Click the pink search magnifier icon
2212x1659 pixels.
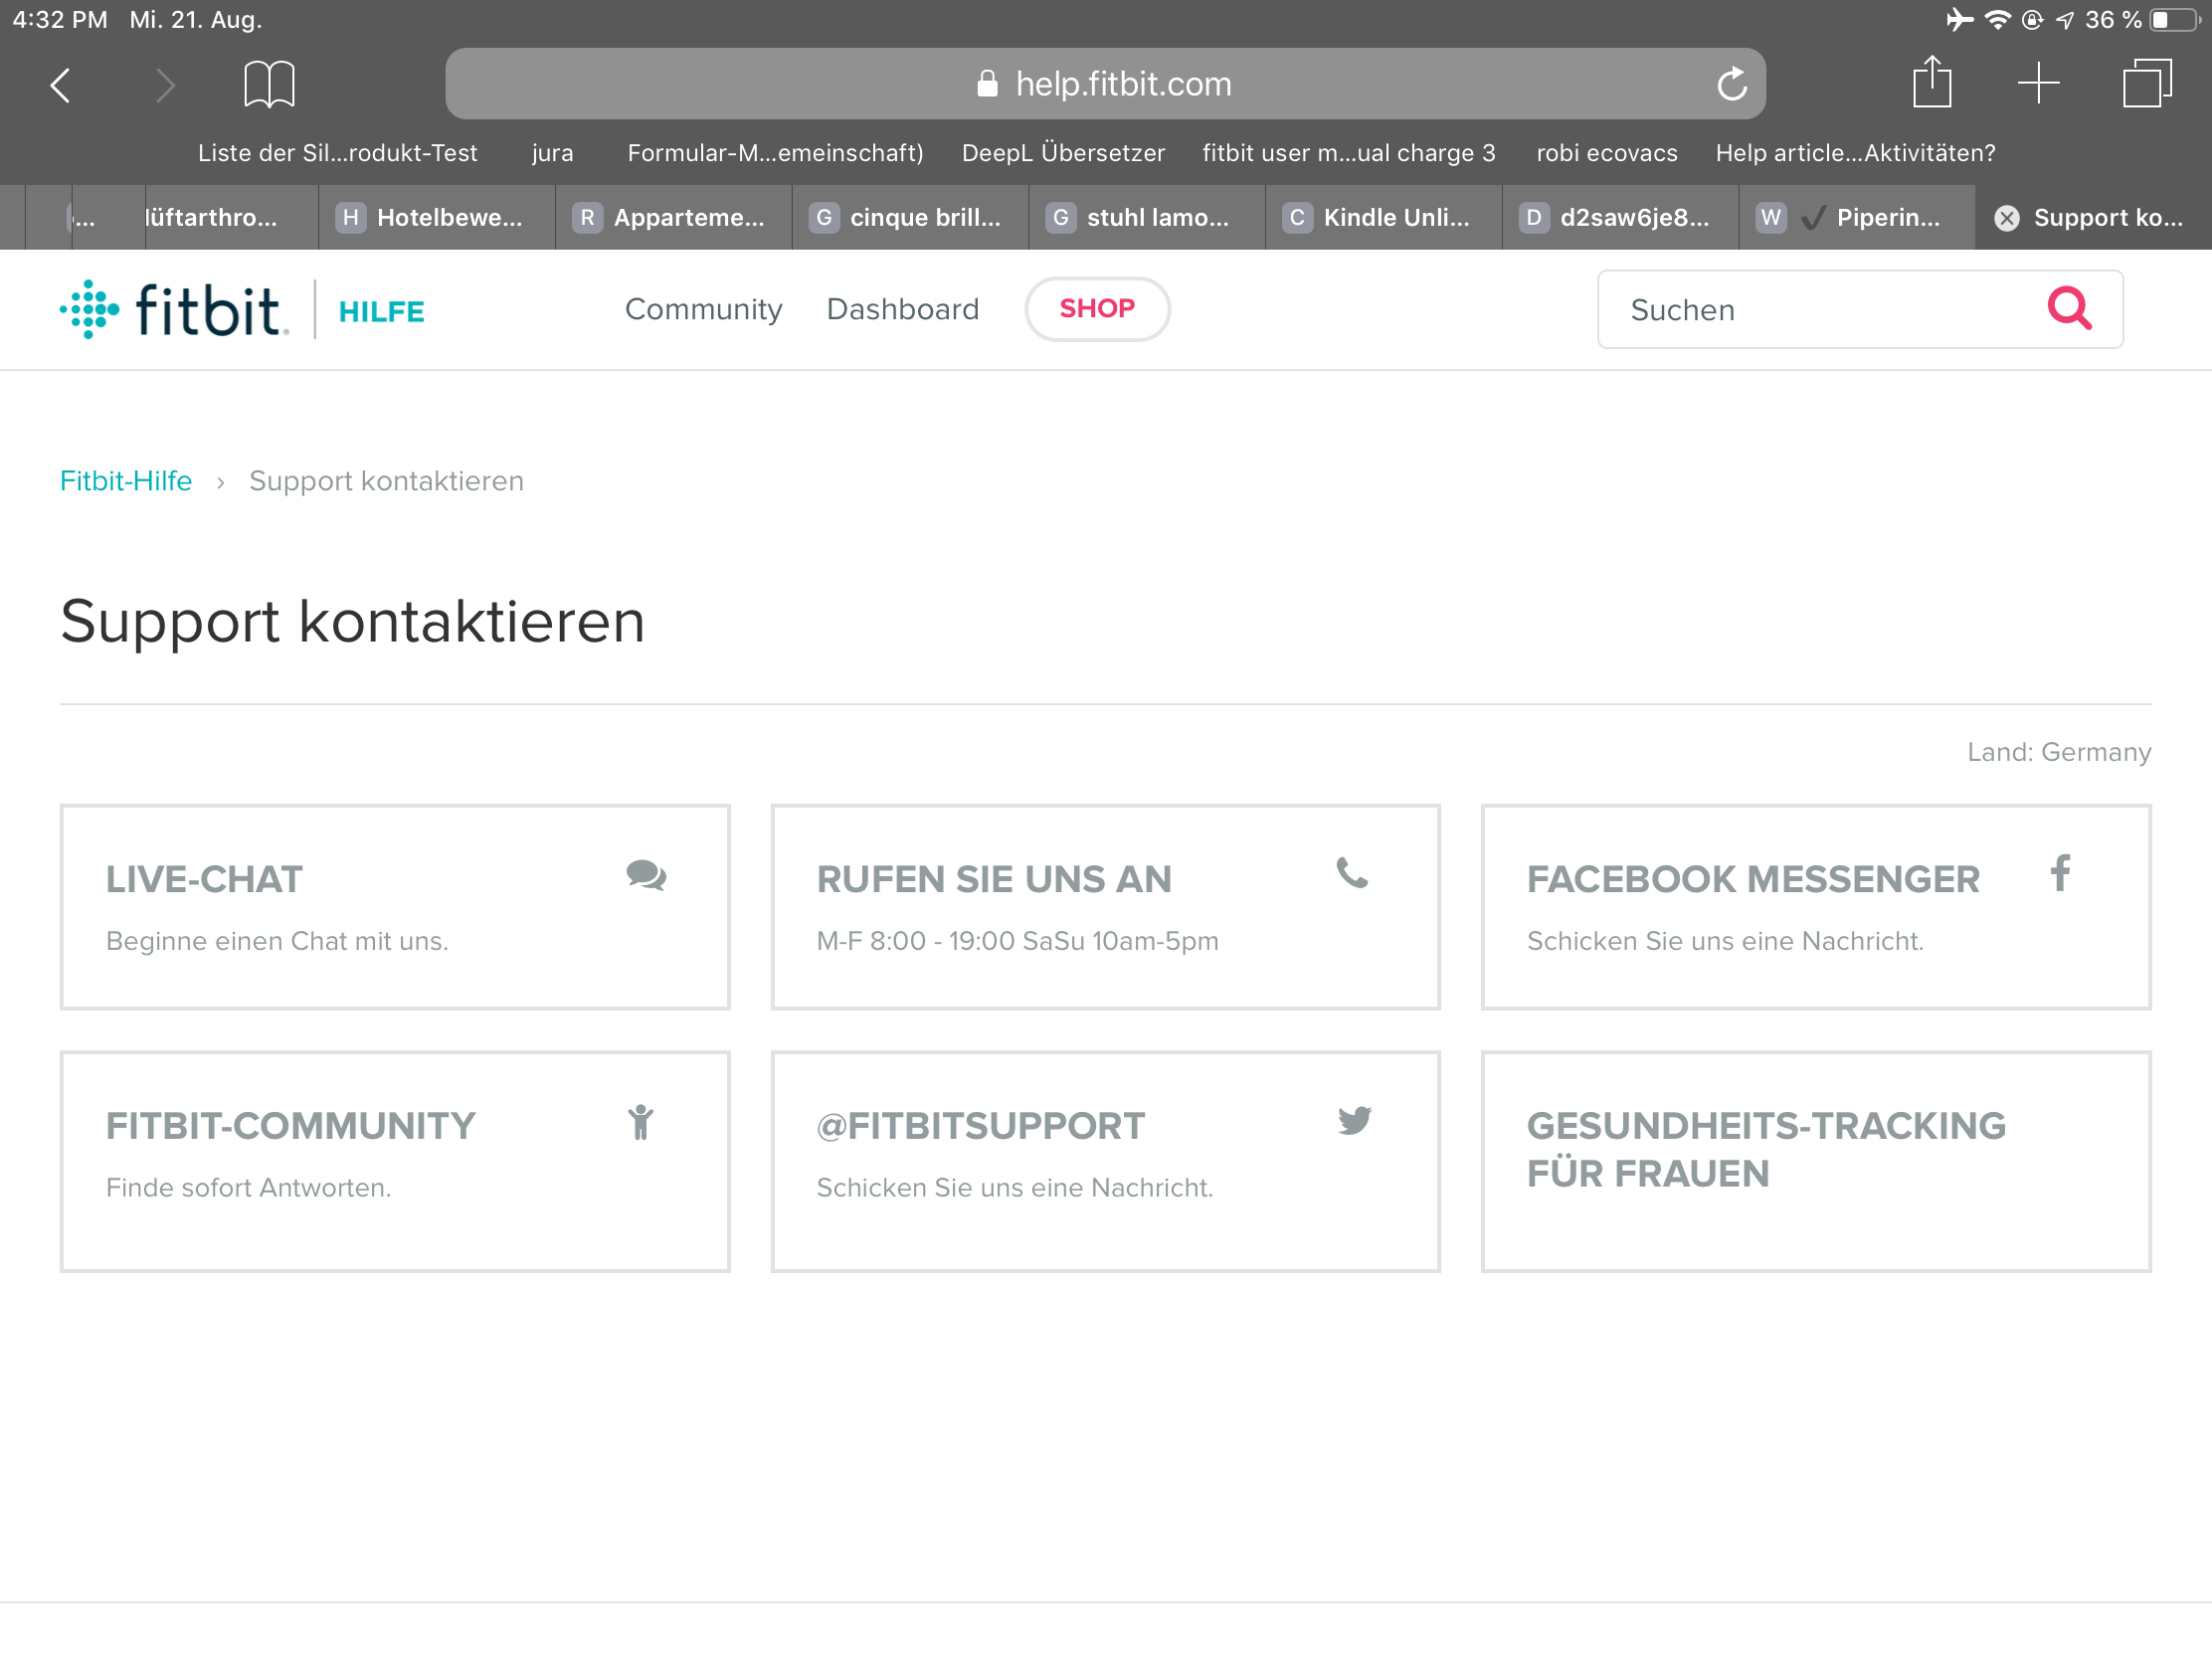[2068, 309]
